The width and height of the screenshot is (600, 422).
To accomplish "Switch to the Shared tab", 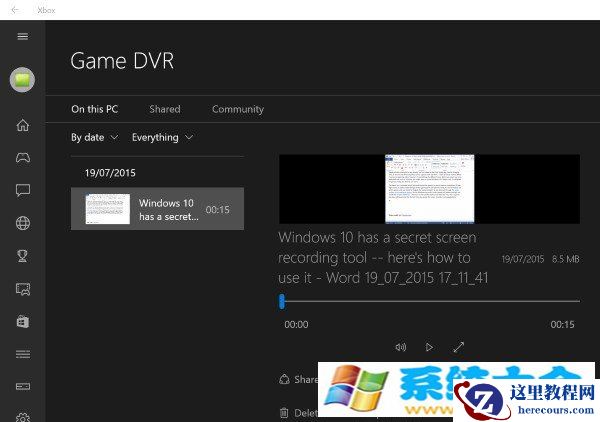I will click(165, 109).
